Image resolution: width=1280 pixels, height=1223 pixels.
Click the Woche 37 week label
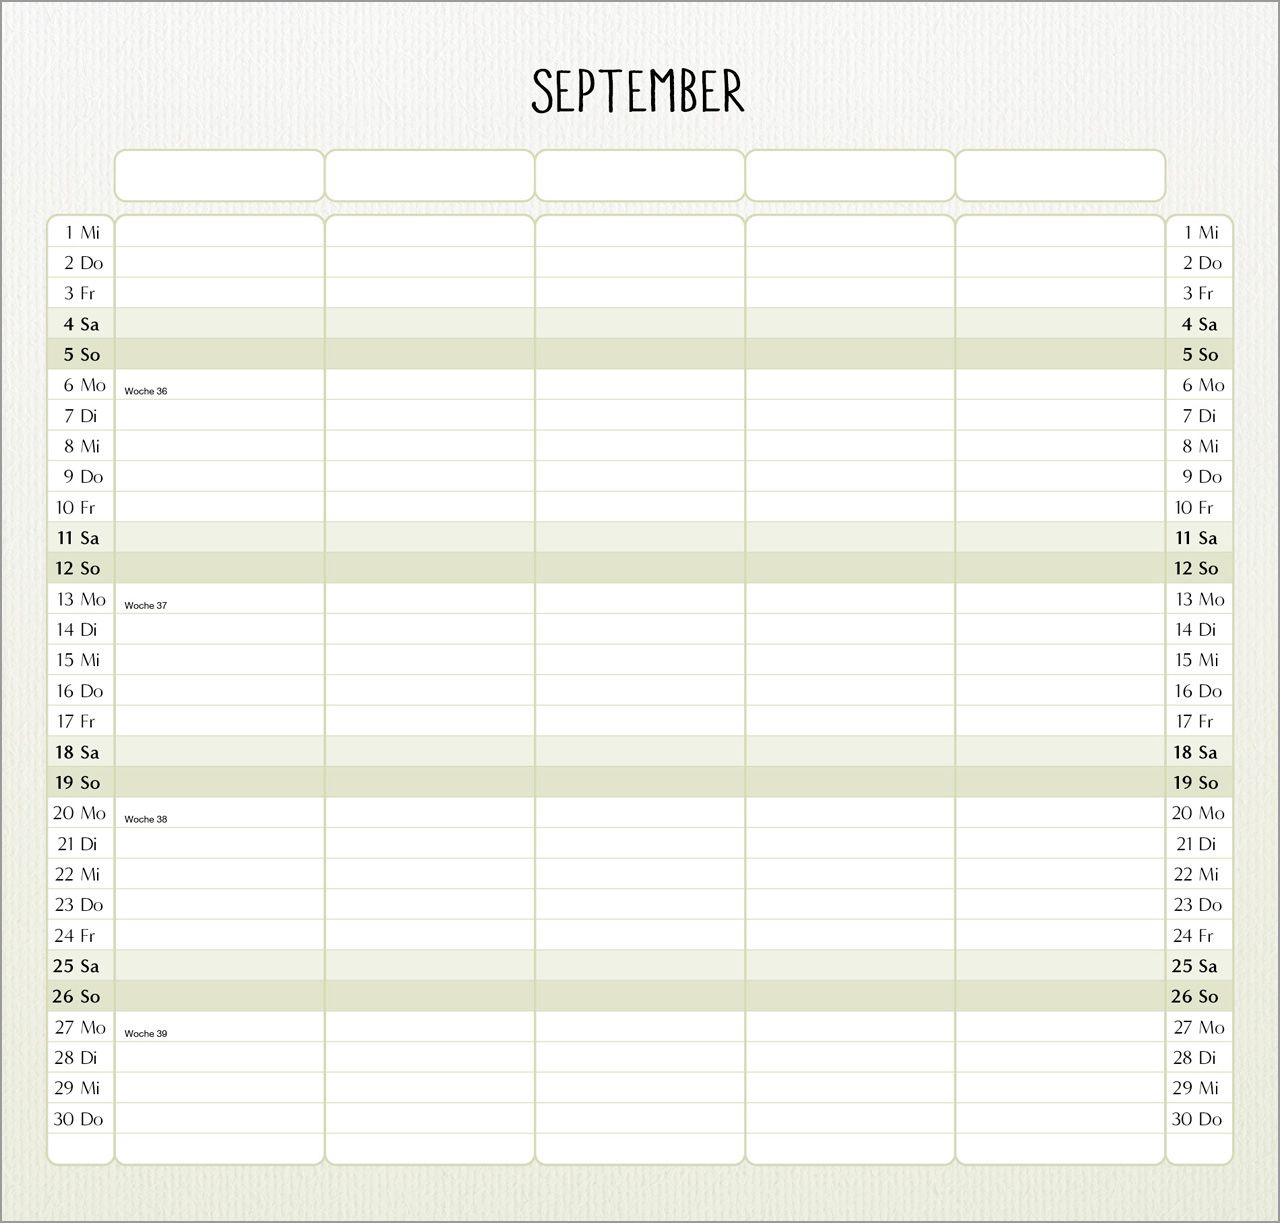coord(146,605)
